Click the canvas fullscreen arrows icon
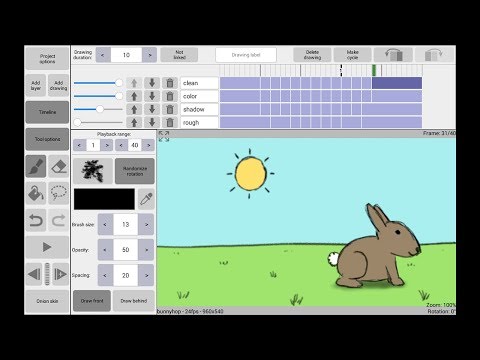 point(164,136)
